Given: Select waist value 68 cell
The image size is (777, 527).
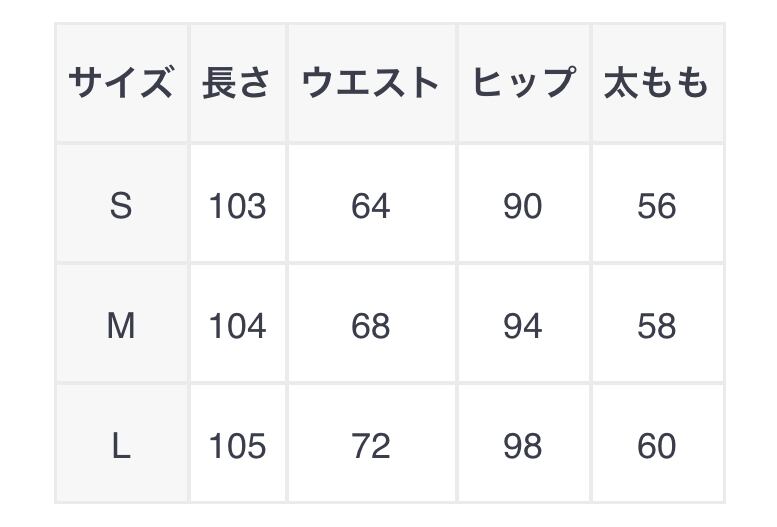Looking at the screenshot, I should point(371,326).
